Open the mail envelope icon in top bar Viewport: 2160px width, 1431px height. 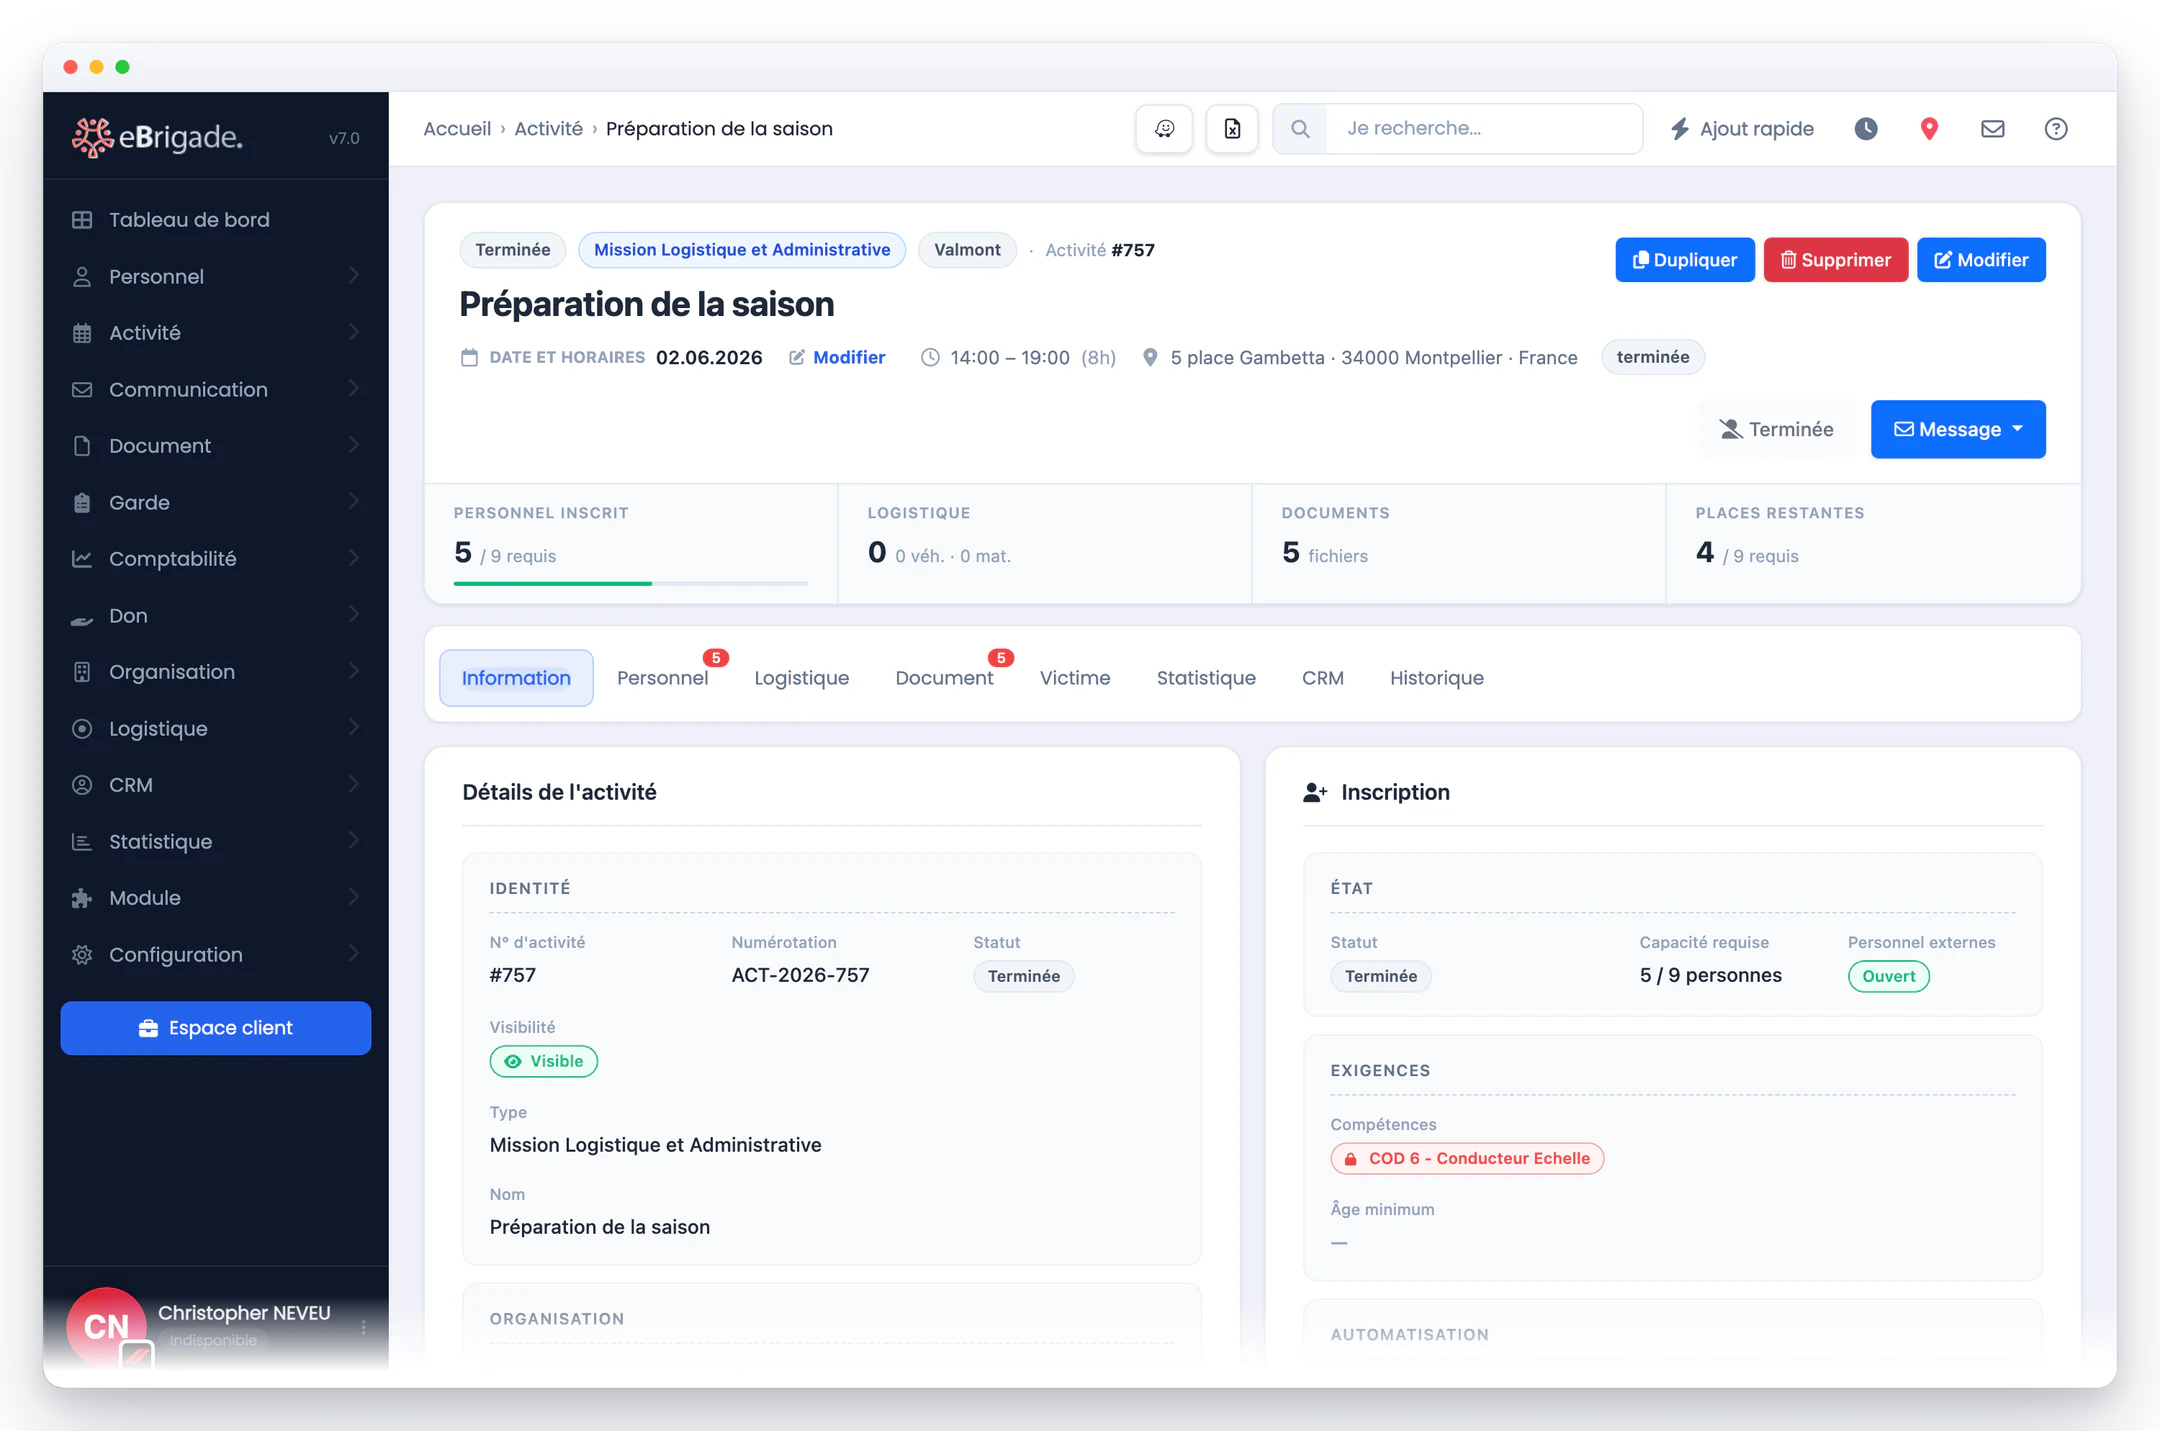pyautogui.click(x=1993, y=129)
